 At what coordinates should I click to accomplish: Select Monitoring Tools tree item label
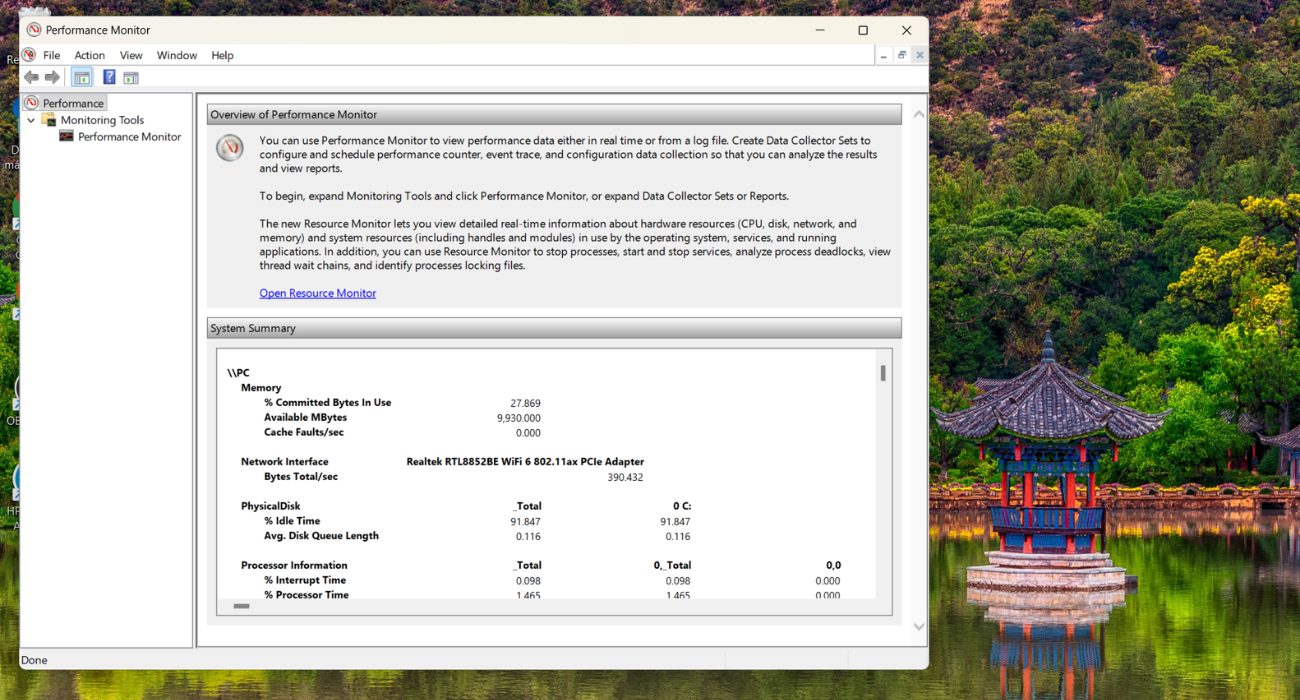(x=102, y=120)
